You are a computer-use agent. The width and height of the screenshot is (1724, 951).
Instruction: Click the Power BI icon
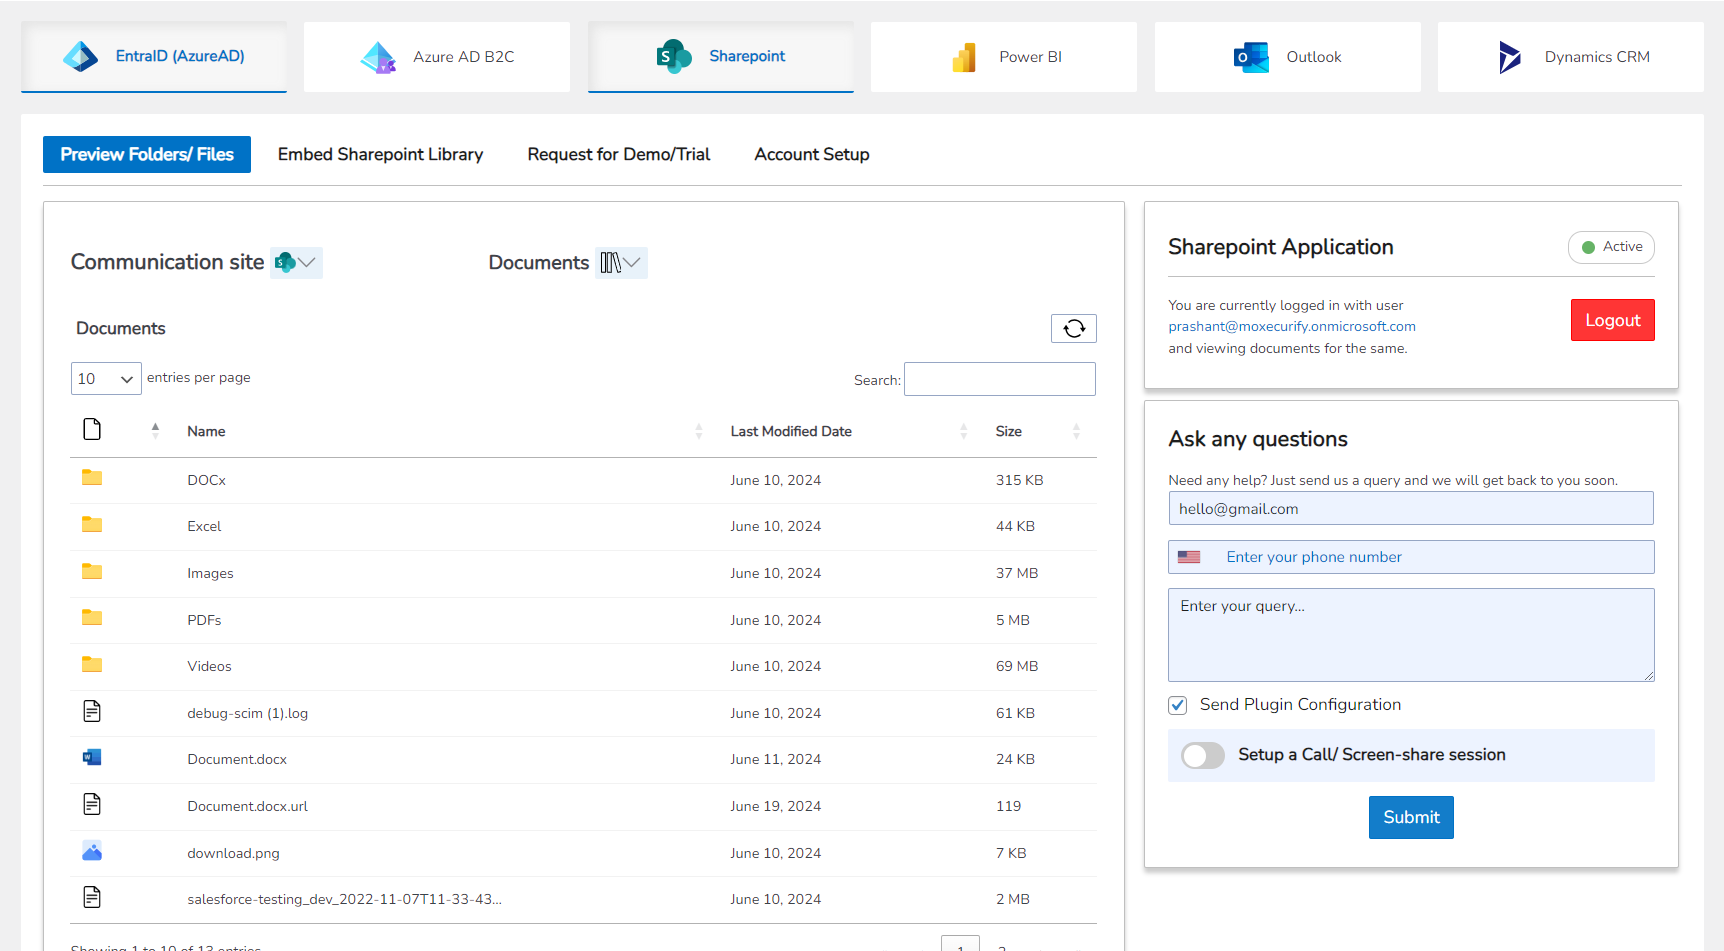pyautogui.click(x=963, y=57)
